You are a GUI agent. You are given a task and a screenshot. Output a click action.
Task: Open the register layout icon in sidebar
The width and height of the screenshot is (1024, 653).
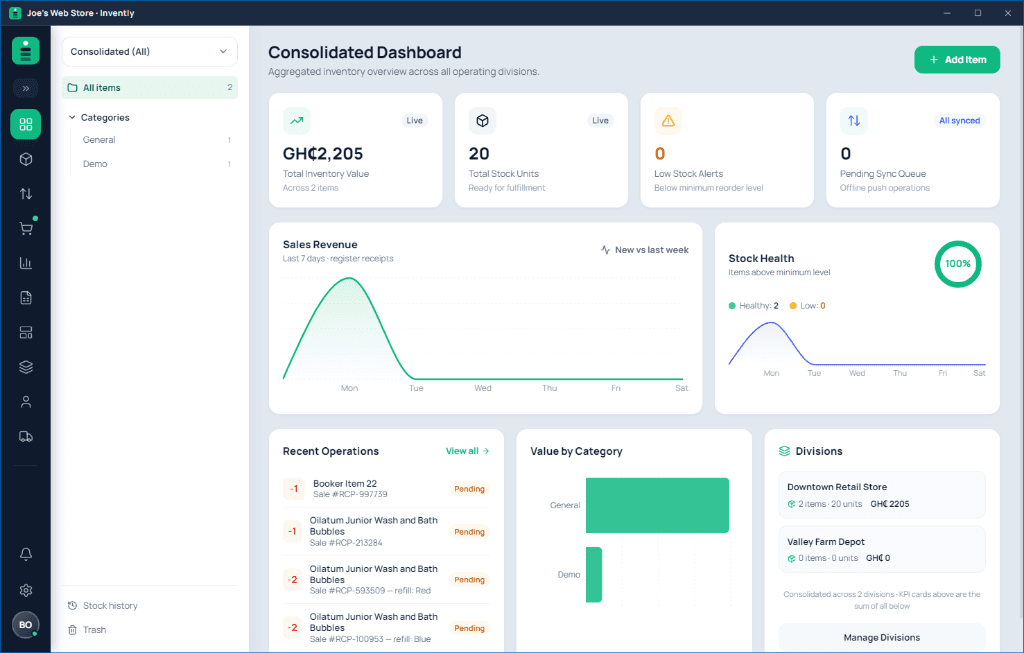[25, 332]
